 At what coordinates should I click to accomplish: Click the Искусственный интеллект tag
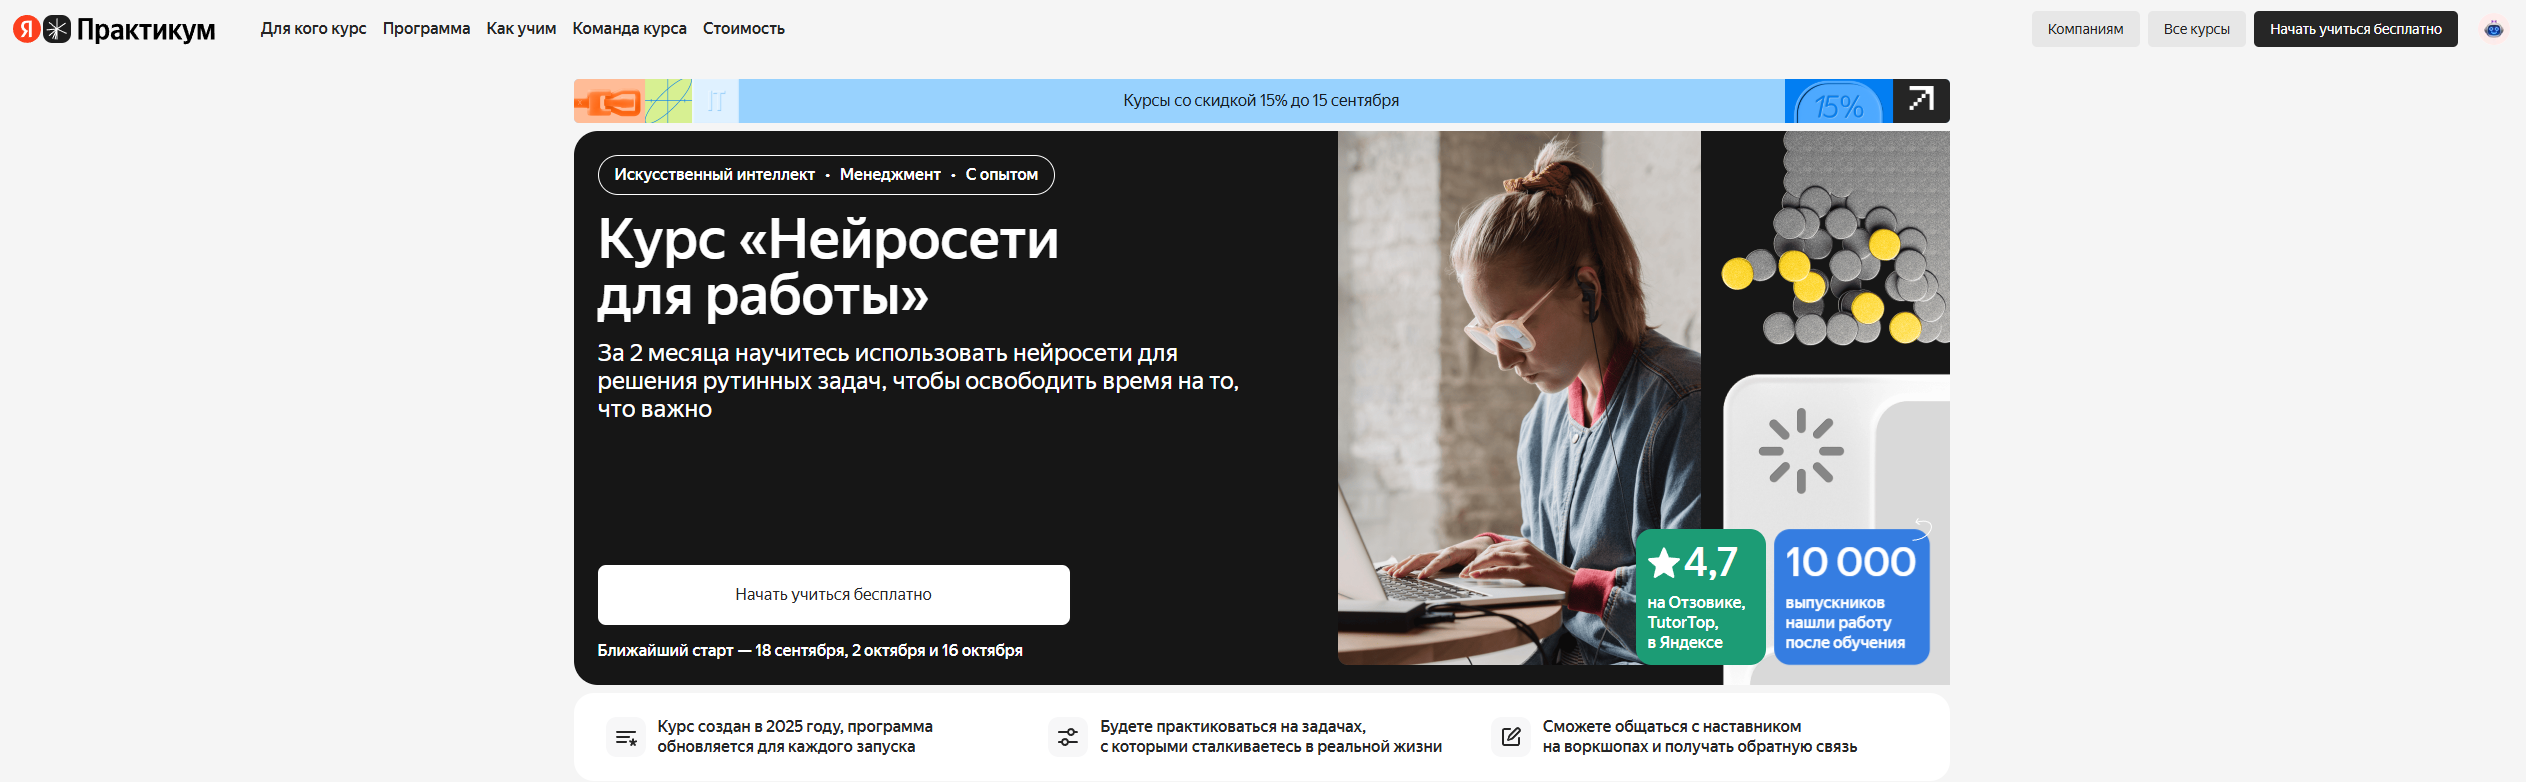point(714,175)
